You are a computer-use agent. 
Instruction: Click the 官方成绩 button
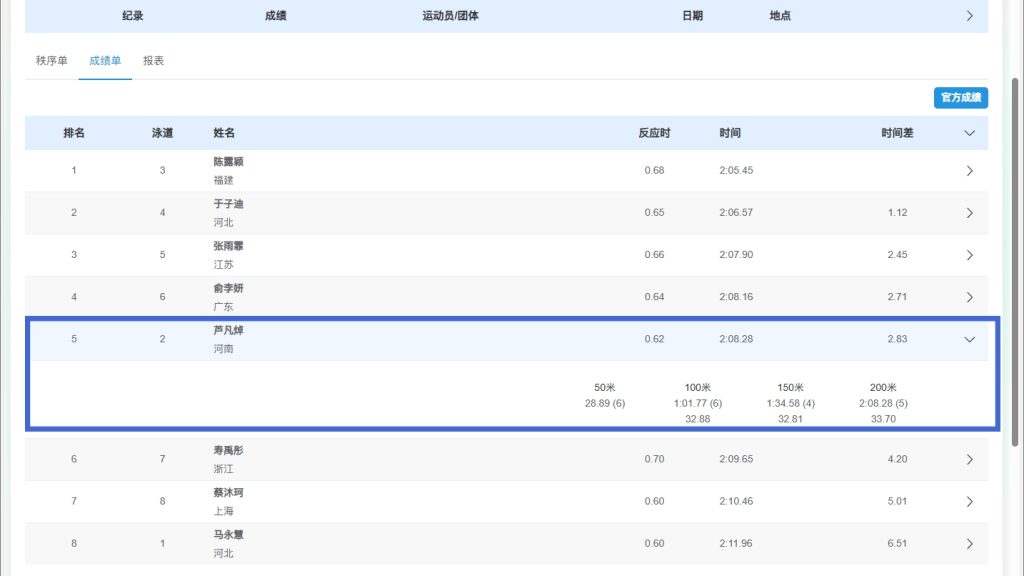click(x=960, y=97)
